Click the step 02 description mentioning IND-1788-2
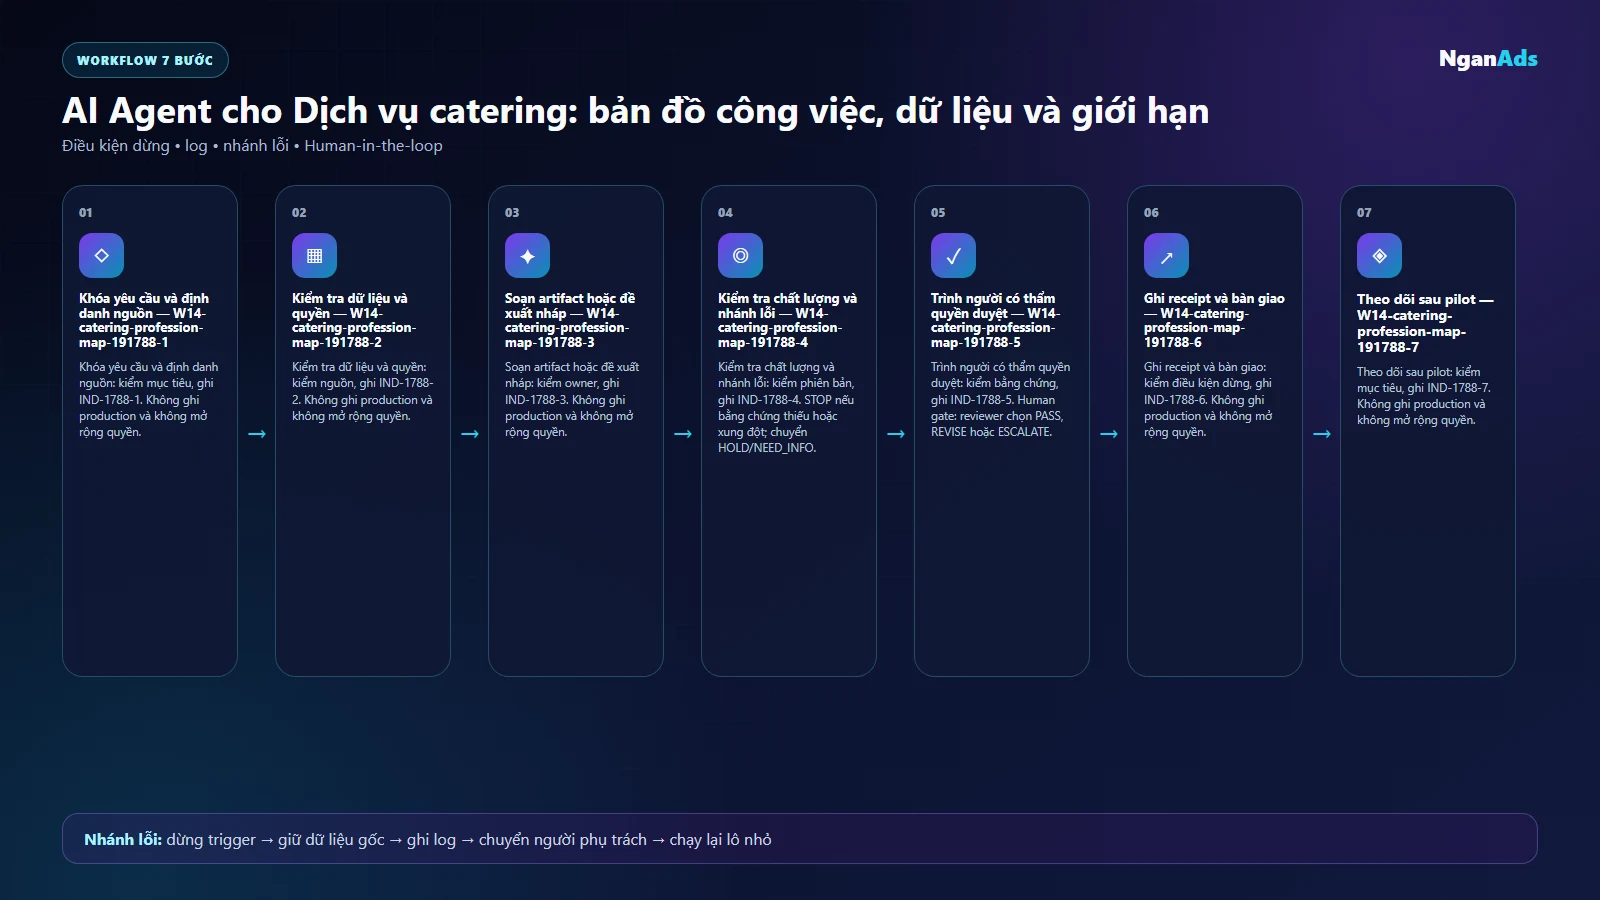The image size is (1600, 900). 362,392
